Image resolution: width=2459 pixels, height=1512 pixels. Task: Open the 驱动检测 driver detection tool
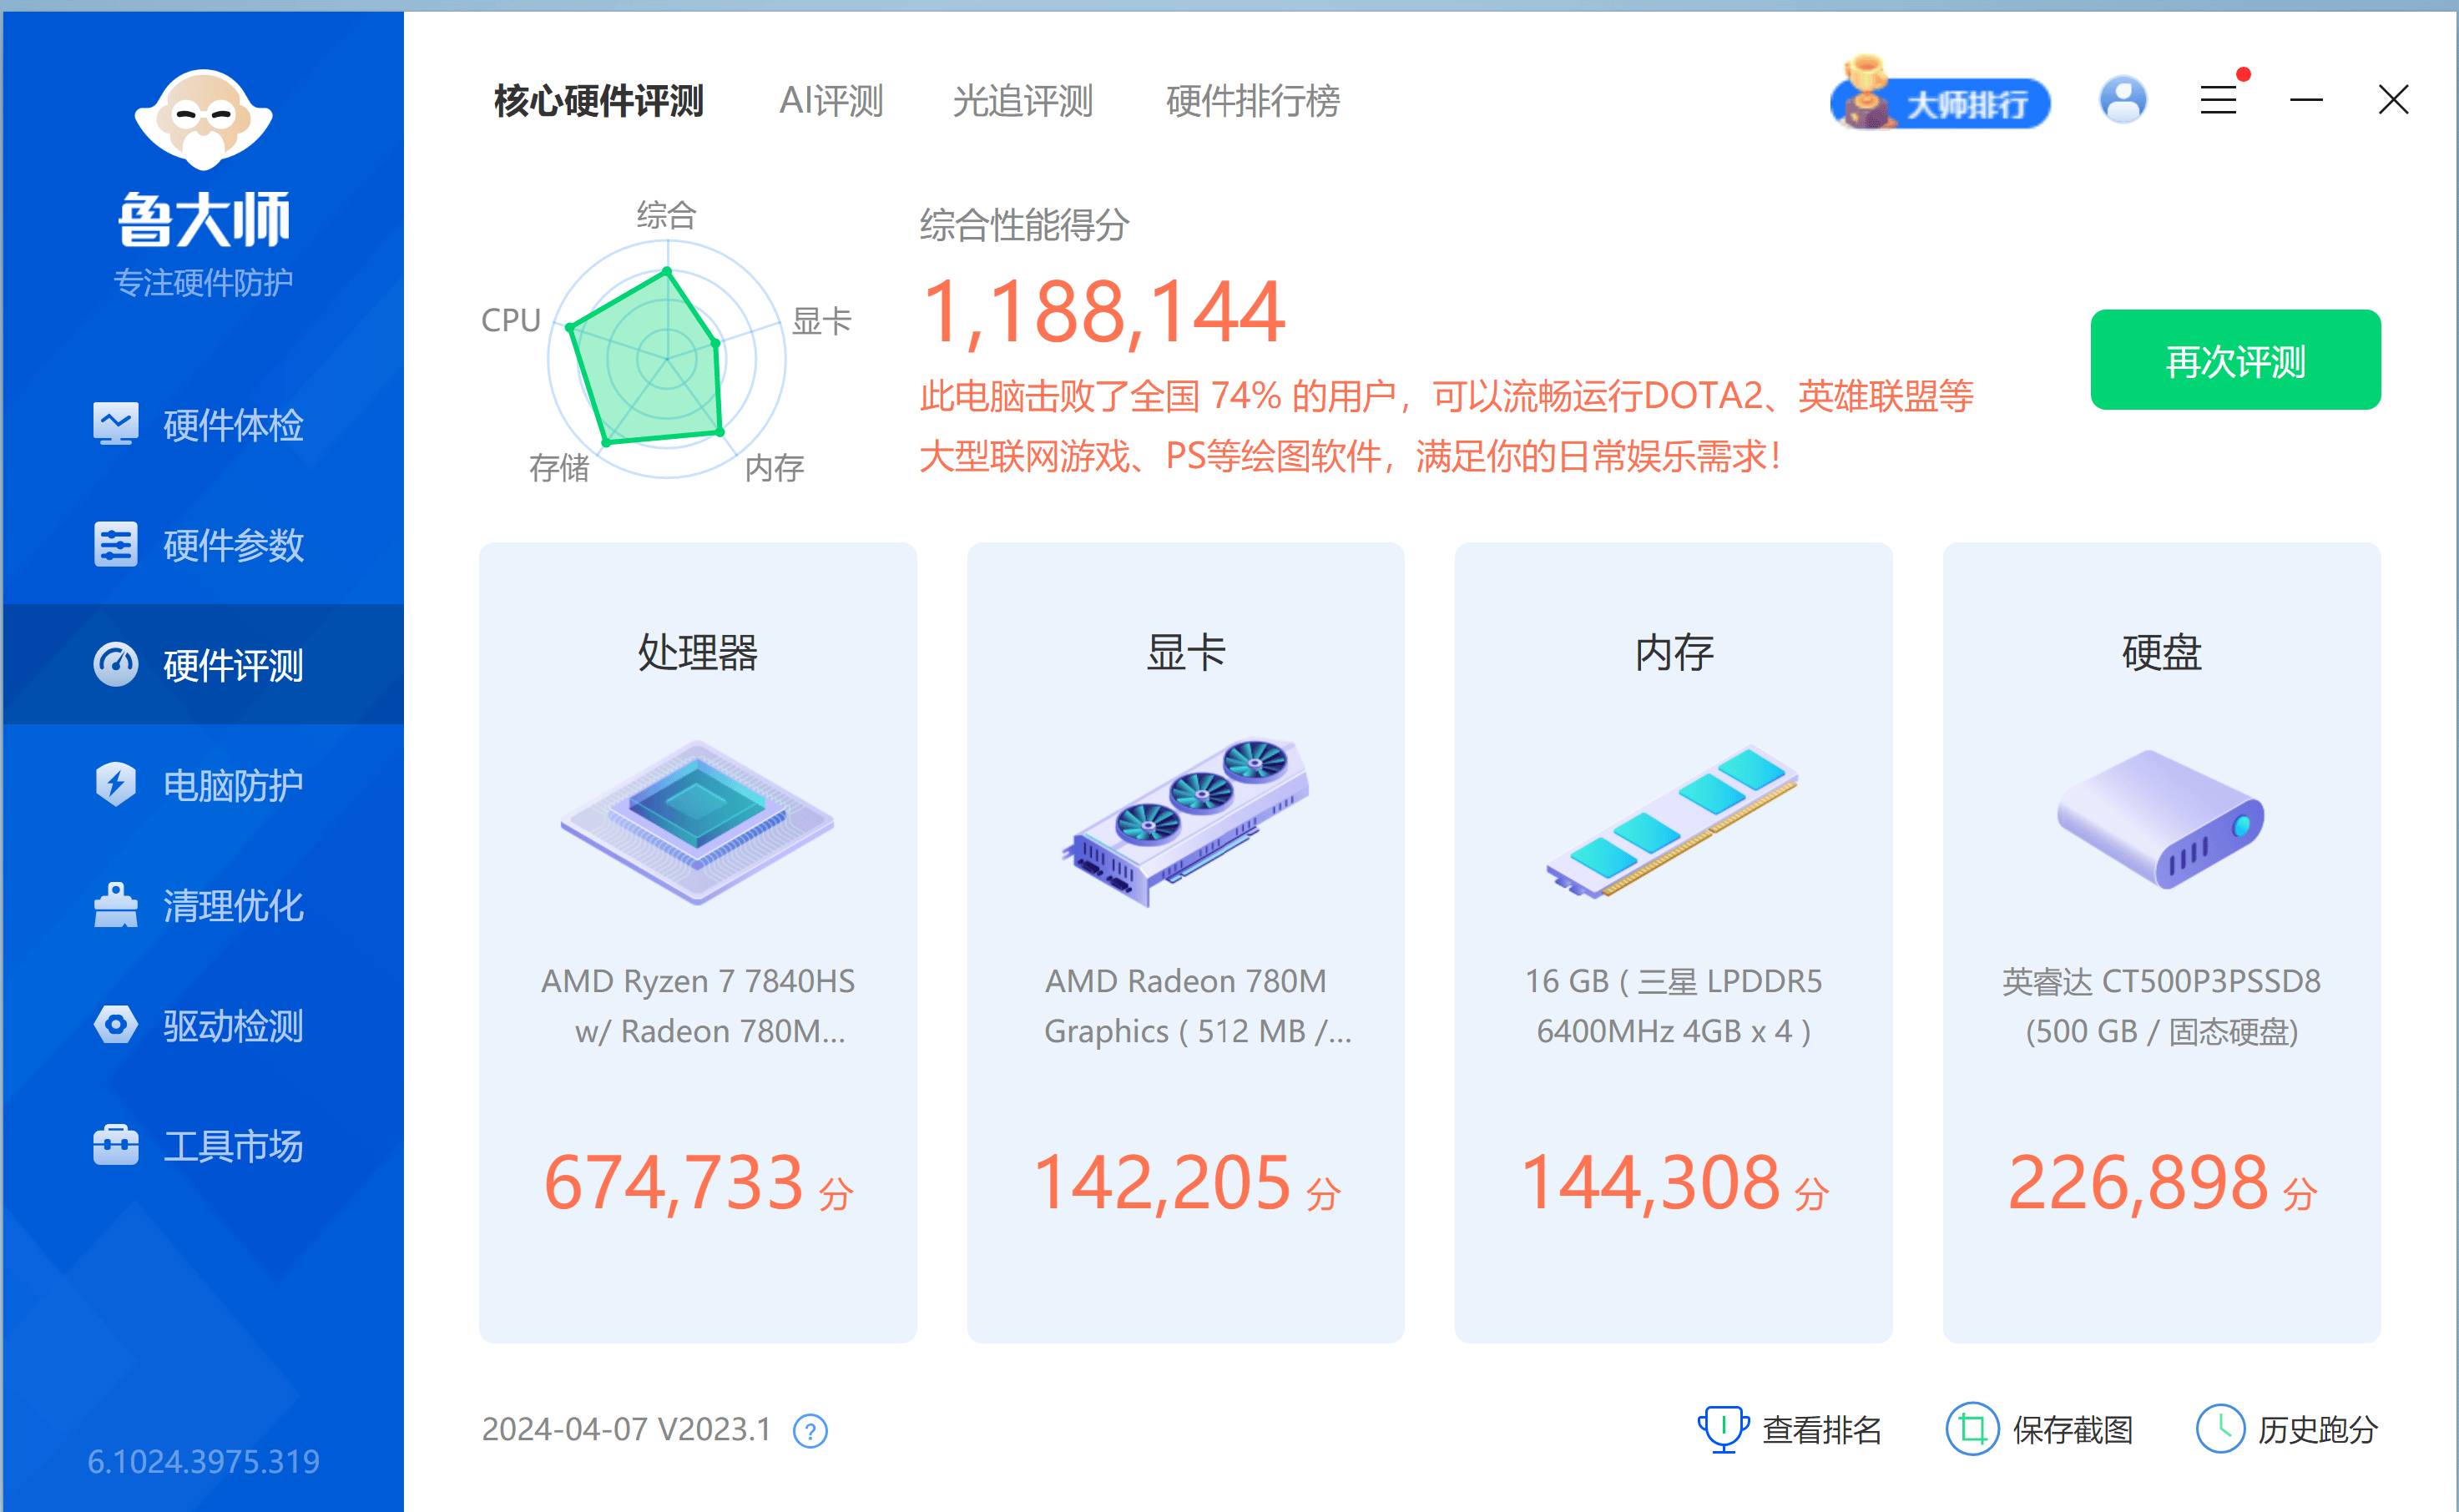233,1026
